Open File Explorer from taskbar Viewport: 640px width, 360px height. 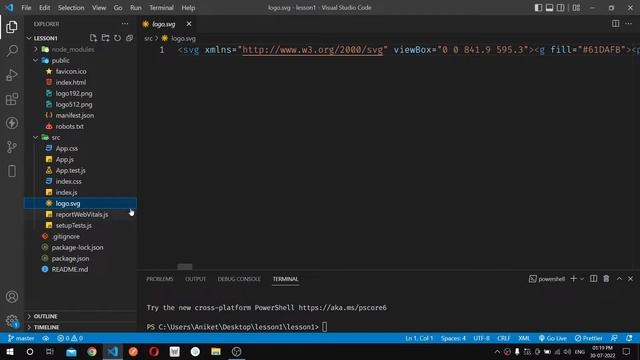(216, 351)
